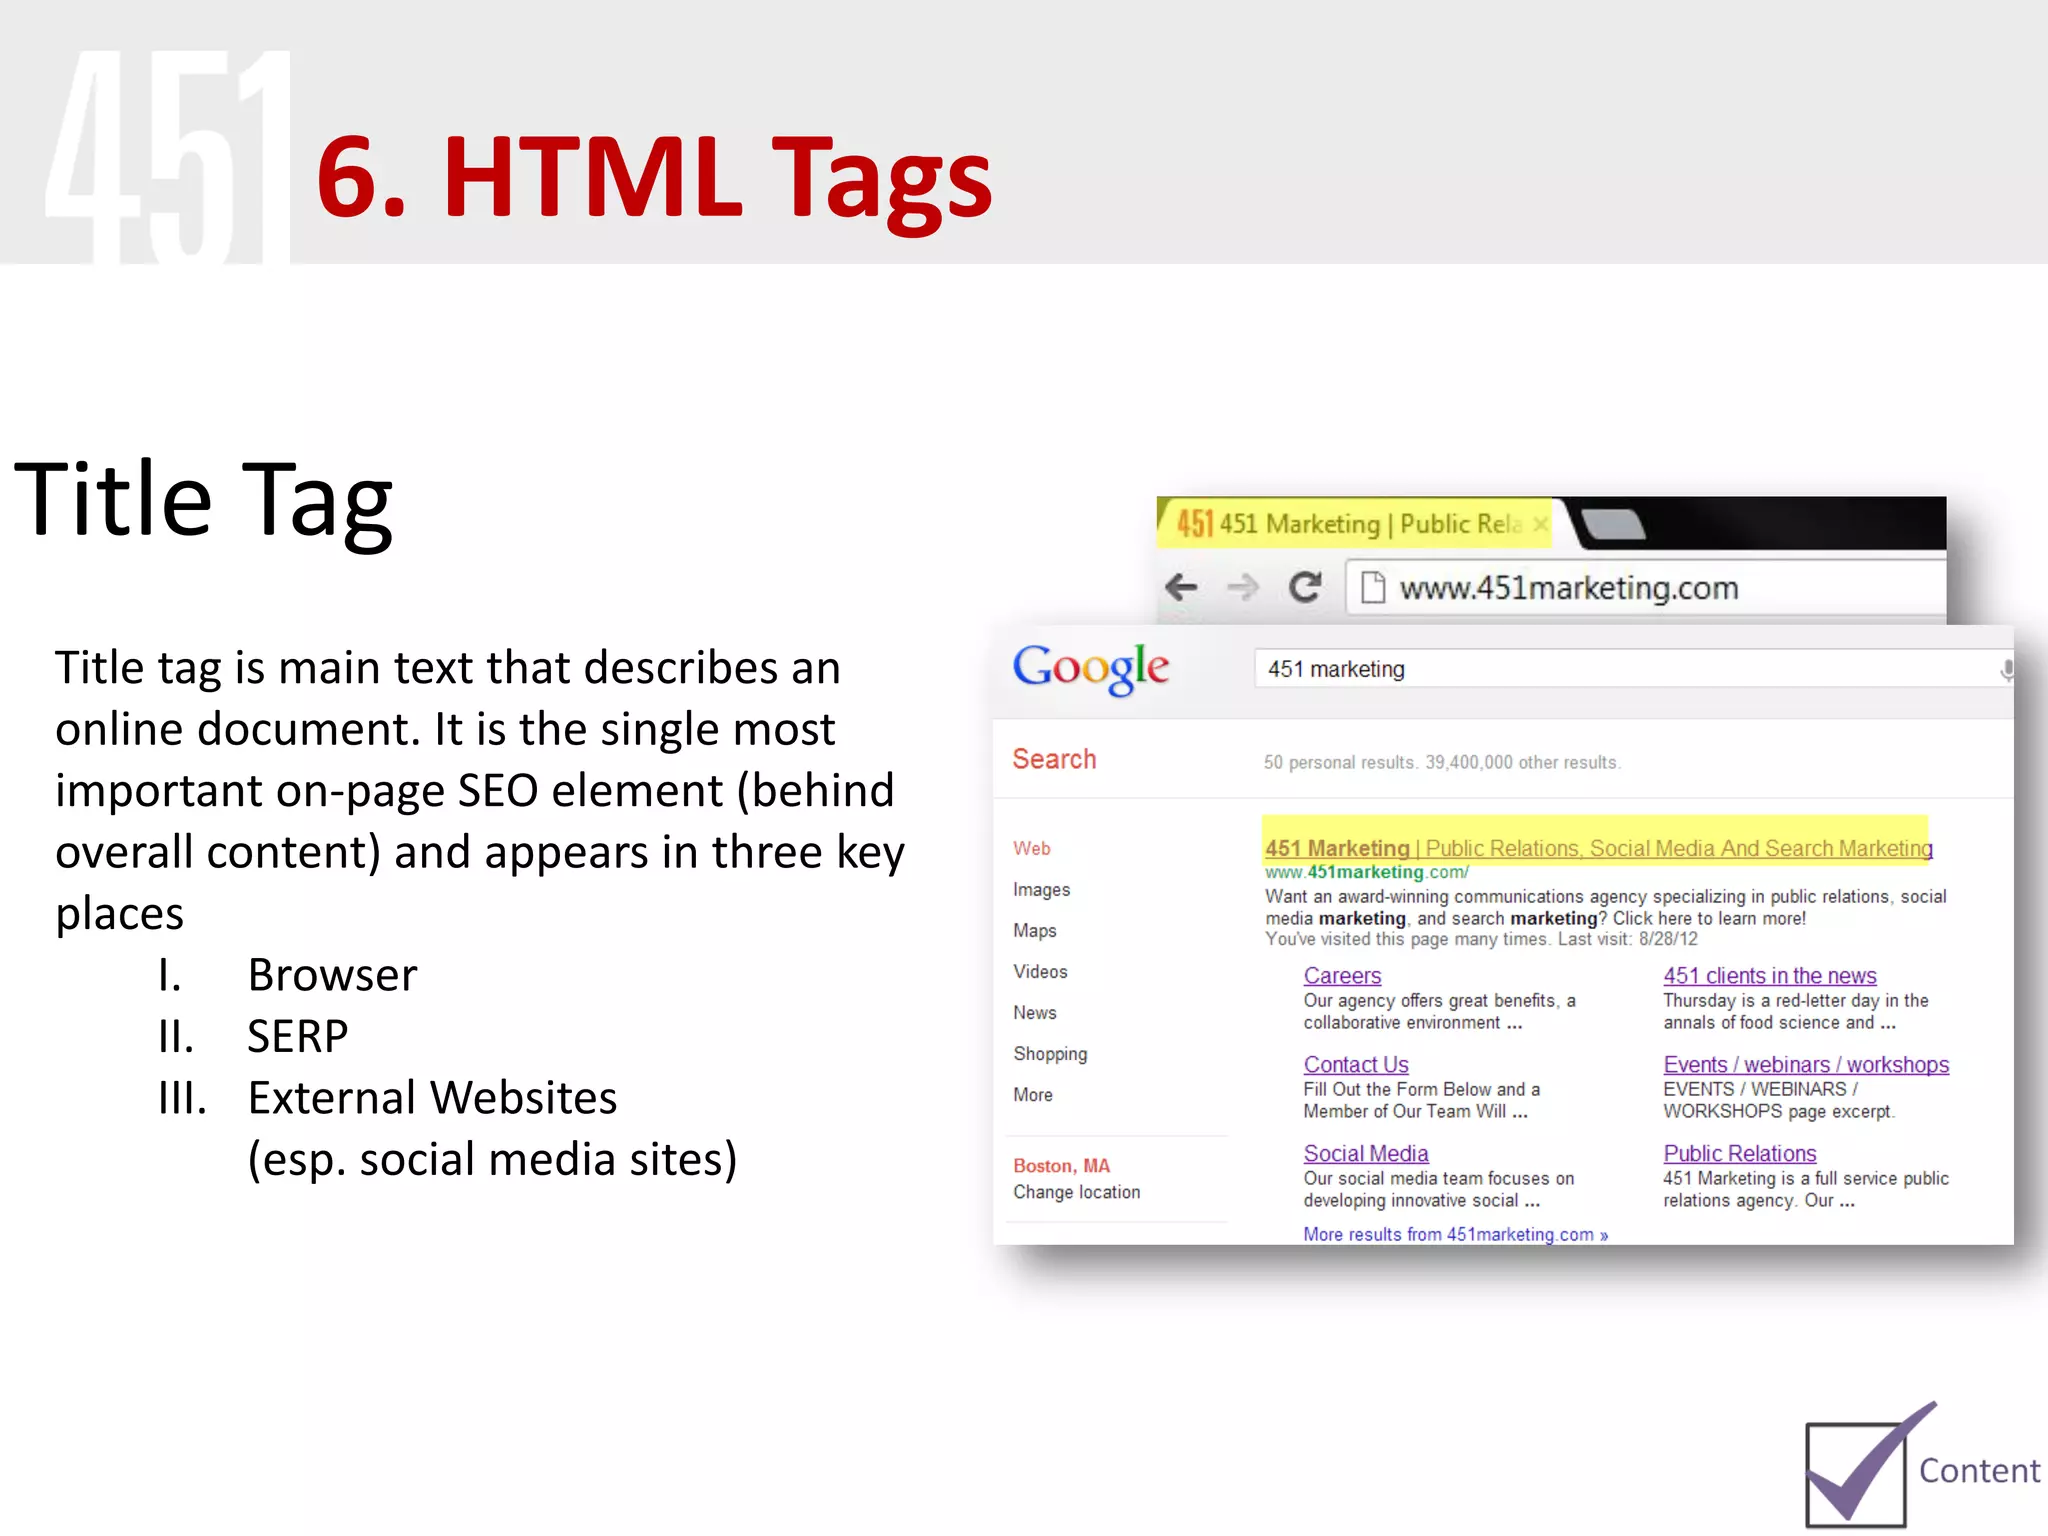Click Change location link
This screenshot has height=1536, width=2048.
click(1076, 1192)
